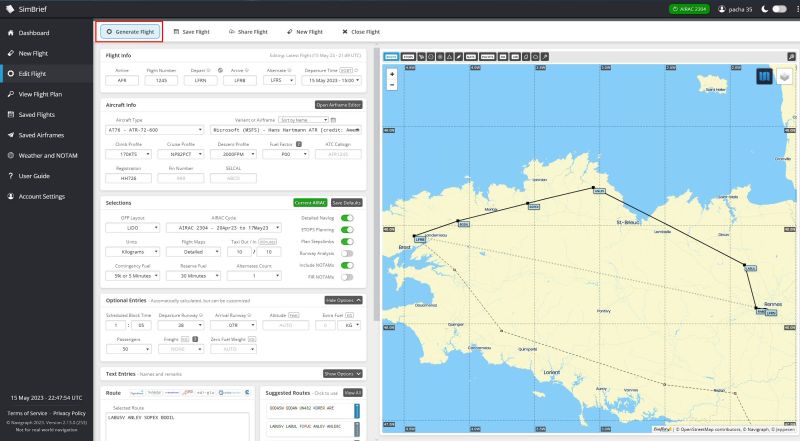800x441 pixels.
Task: Open the Aircraft Type dropdown
Action: [x=155, y=130]
